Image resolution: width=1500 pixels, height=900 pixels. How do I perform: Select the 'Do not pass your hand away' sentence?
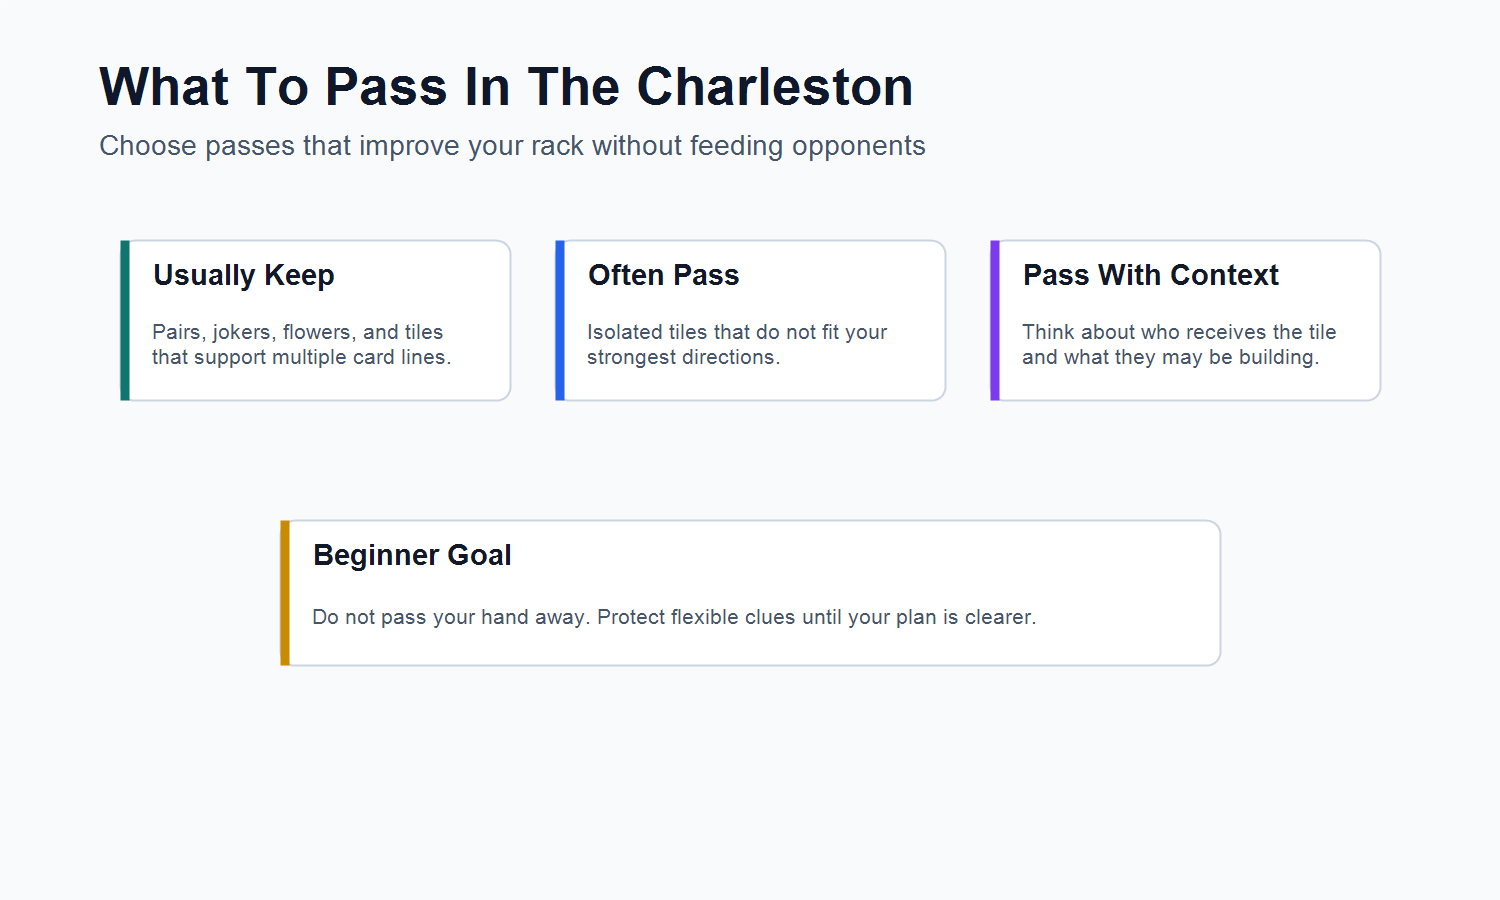tap(450, 617)
